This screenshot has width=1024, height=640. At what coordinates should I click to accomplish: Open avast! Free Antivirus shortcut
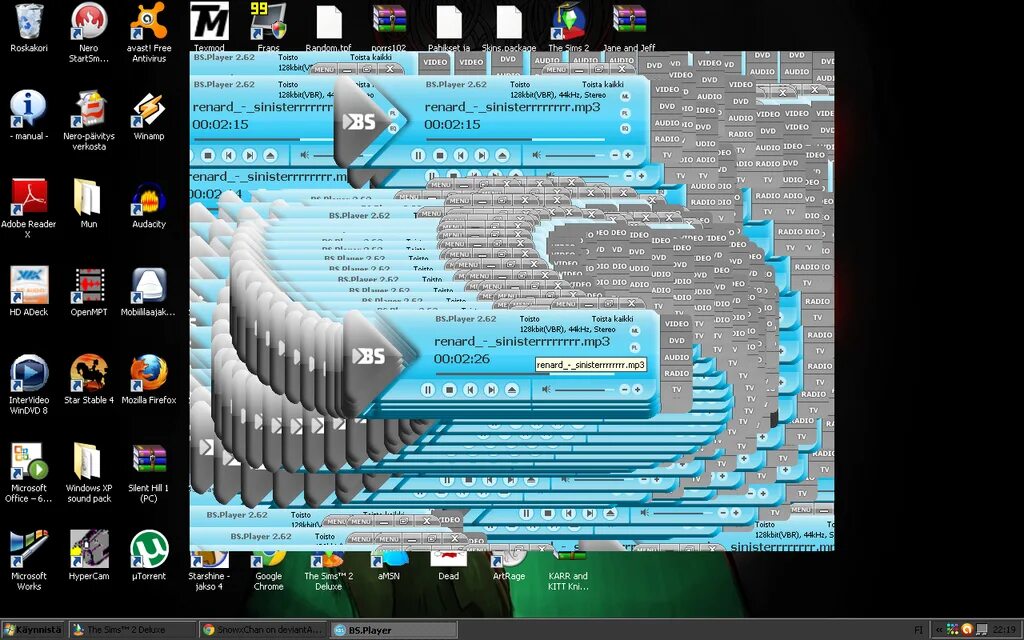[149, 33]
